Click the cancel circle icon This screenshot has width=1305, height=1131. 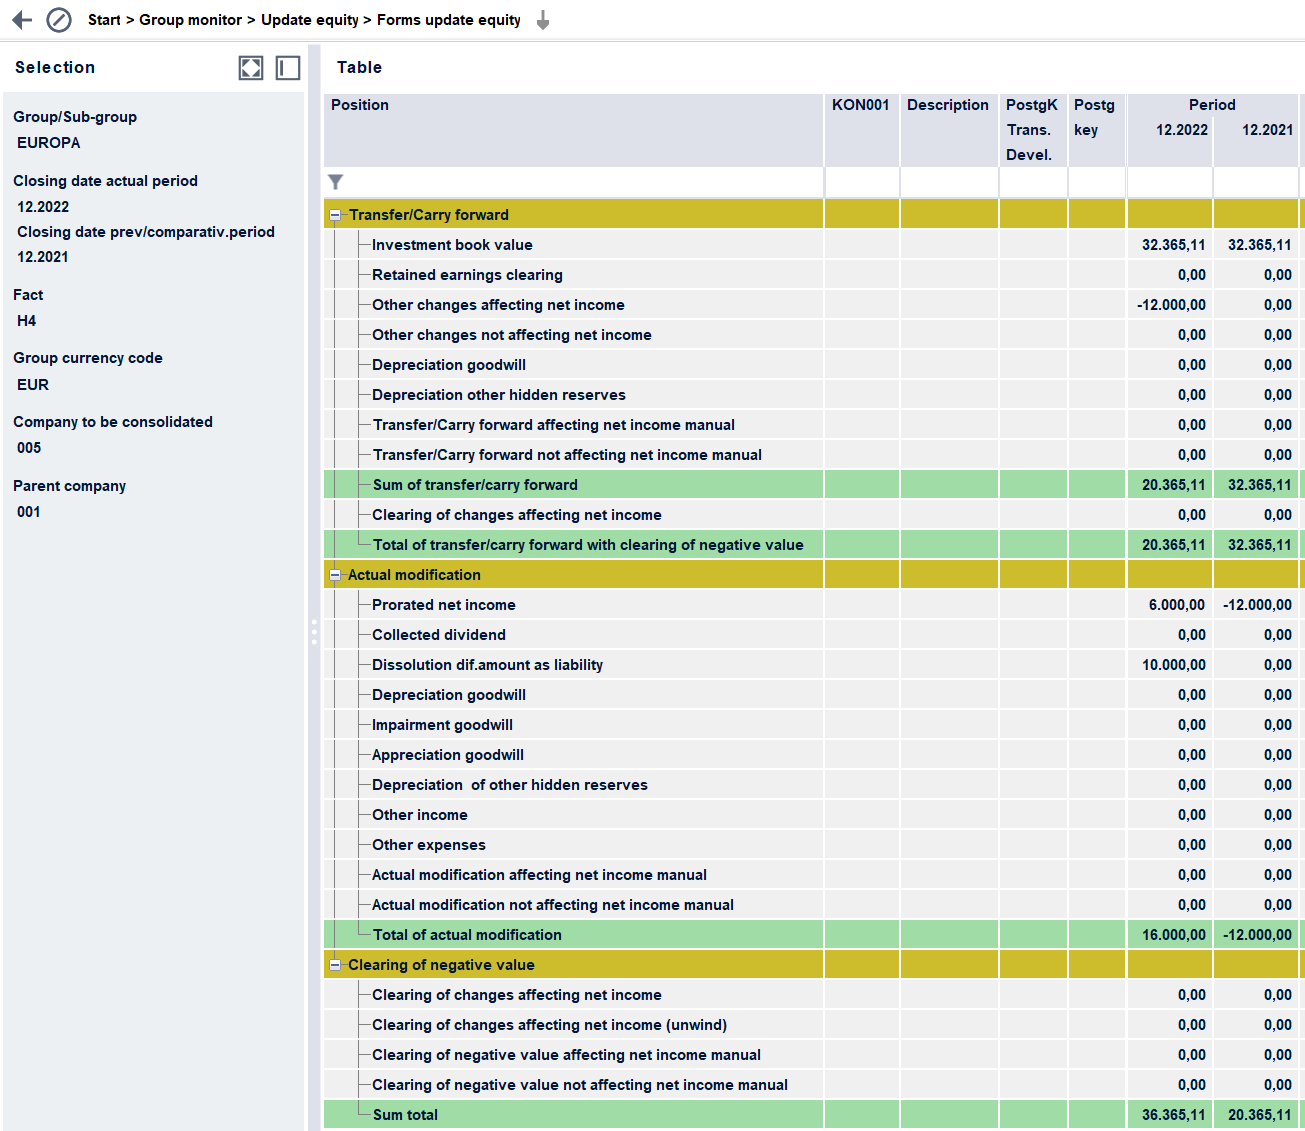(59, 20)
